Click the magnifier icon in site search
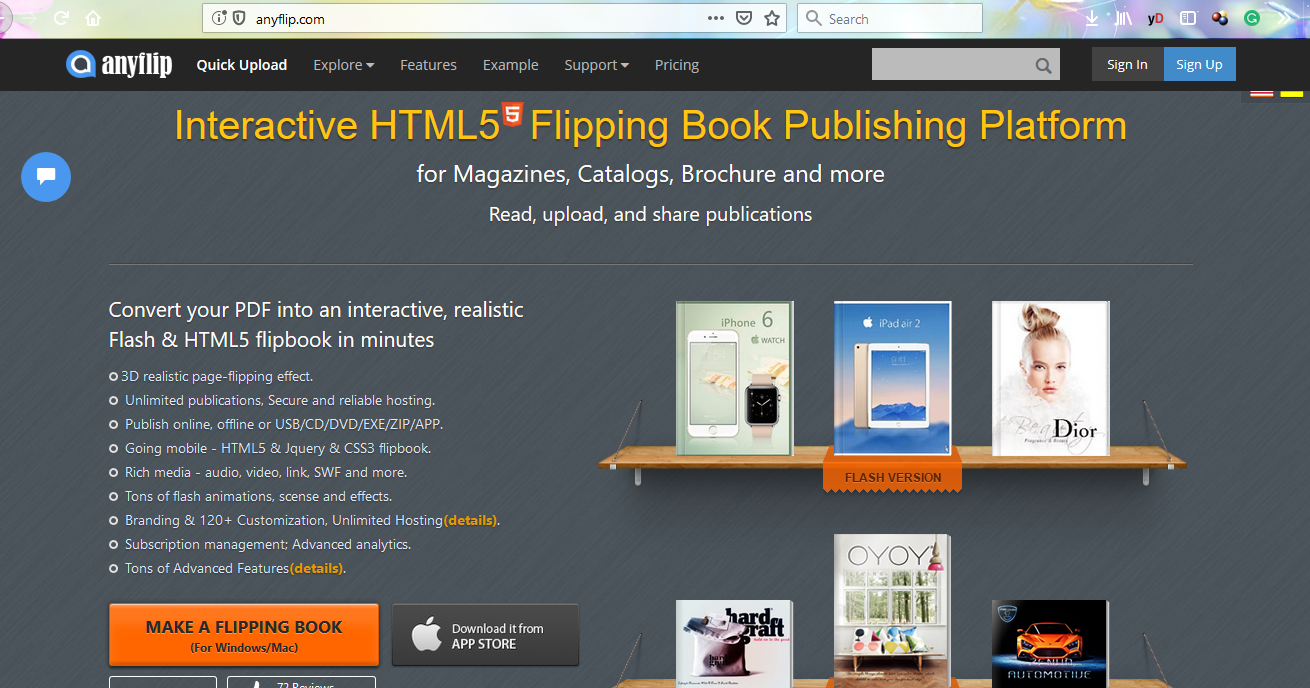1310x688 pixels. [x=1043, y=66]
